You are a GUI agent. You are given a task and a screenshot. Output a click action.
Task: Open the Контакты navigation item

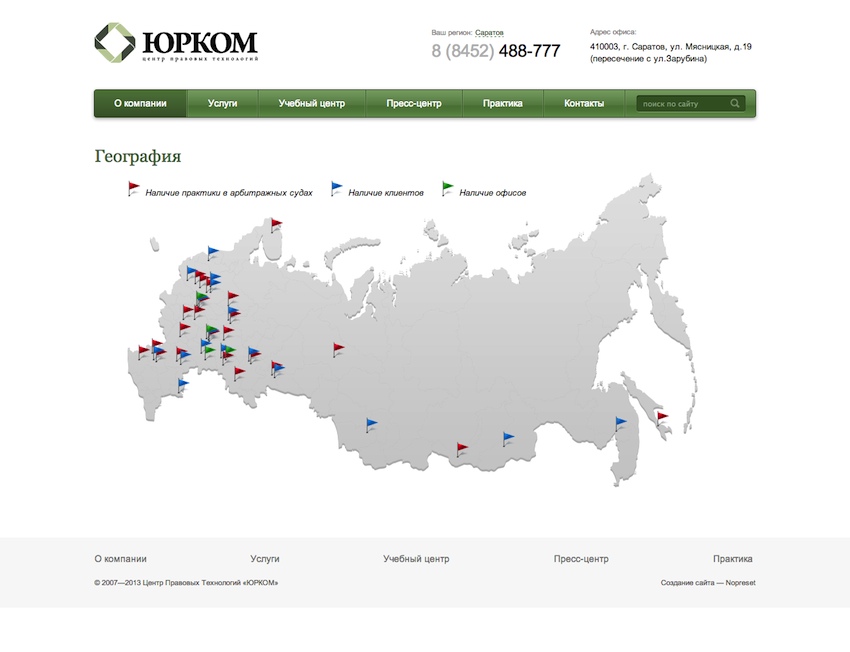(x=585, y=103)
